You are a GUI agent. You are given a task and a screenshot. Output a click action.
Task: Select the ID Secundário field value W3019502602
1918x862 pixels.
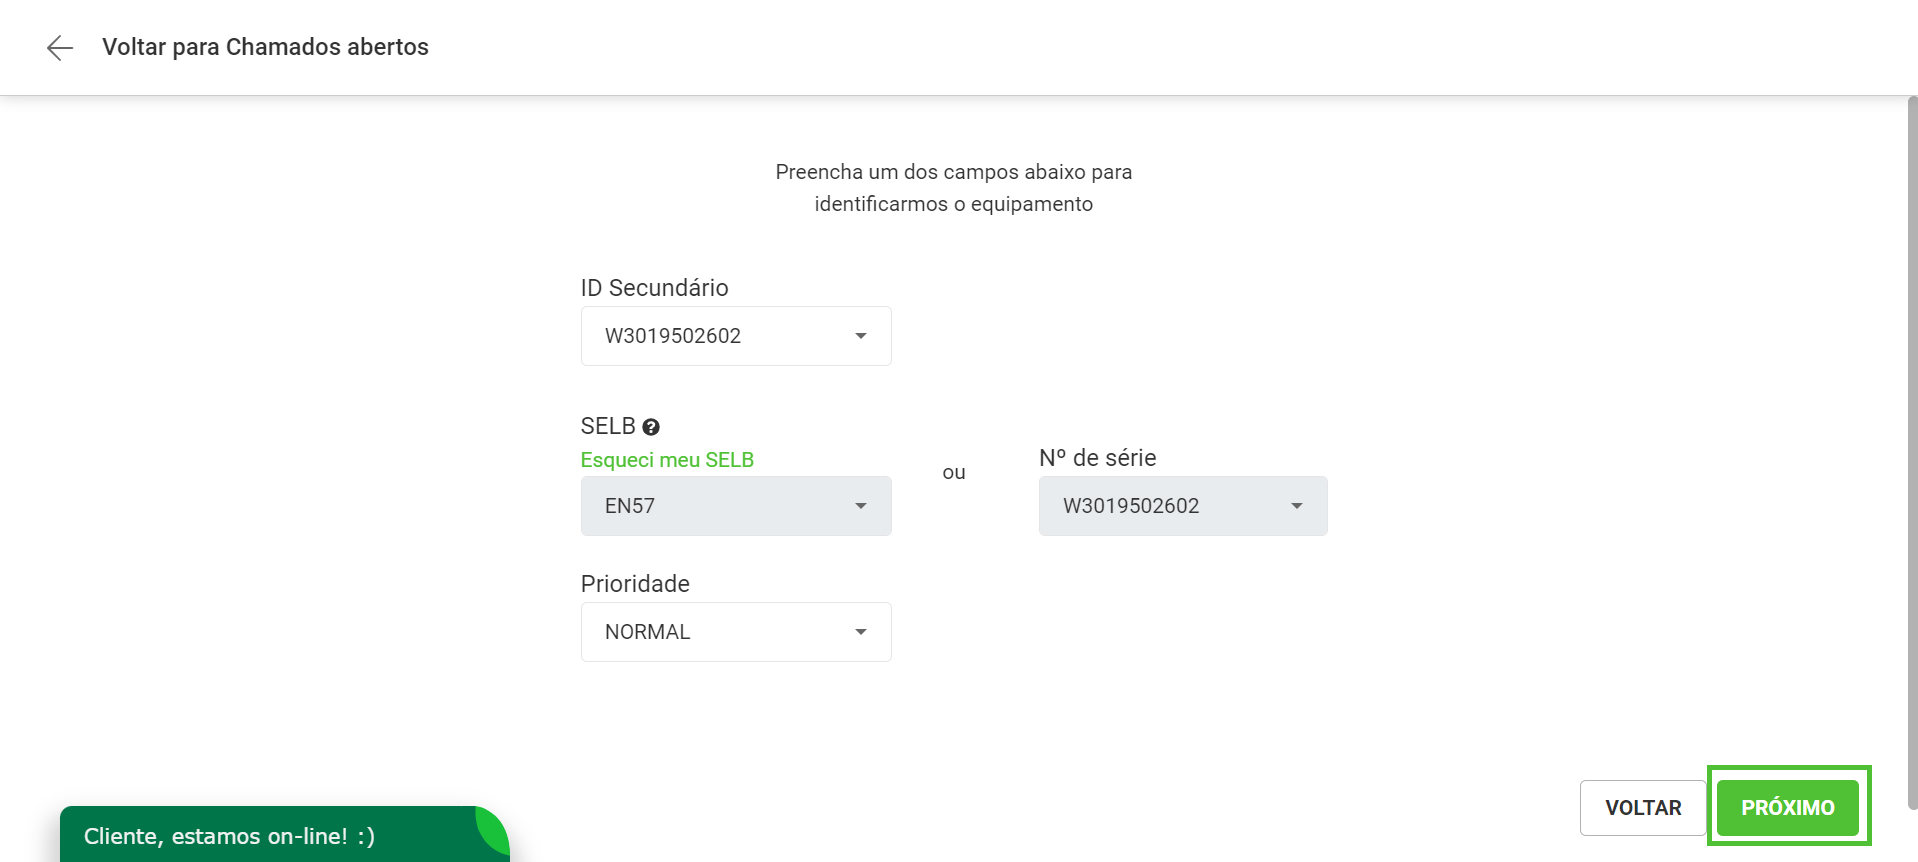tap(736, 336)
